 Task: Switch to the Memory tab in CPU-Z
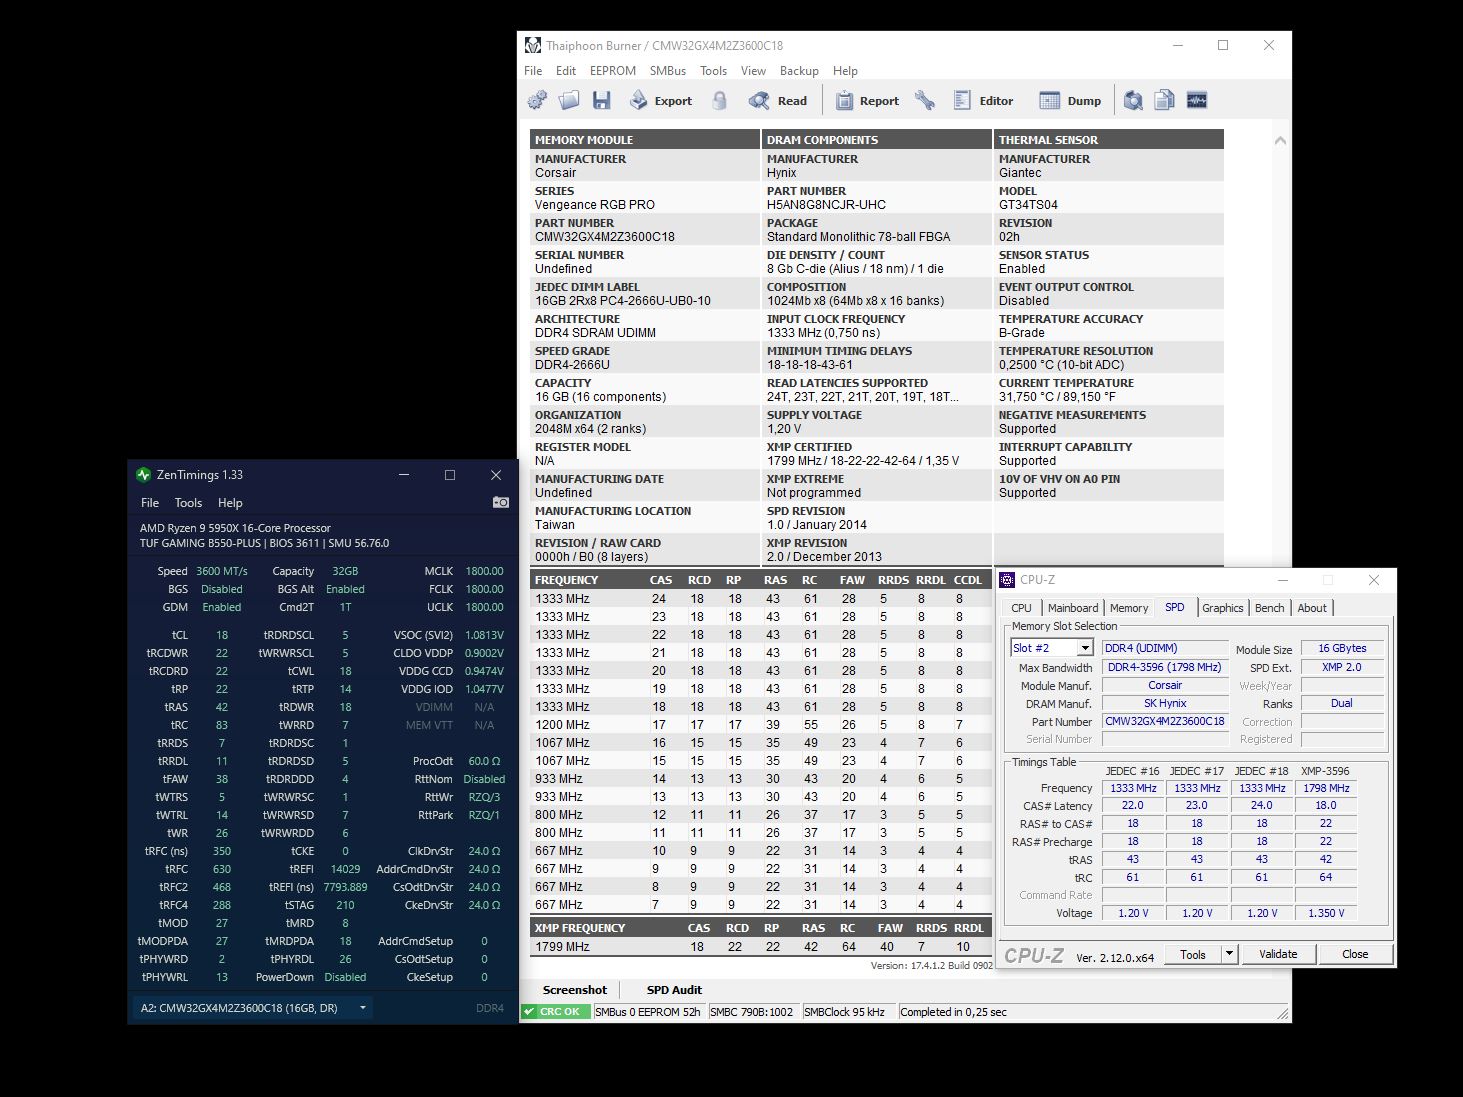click(x=1129, y=608)
